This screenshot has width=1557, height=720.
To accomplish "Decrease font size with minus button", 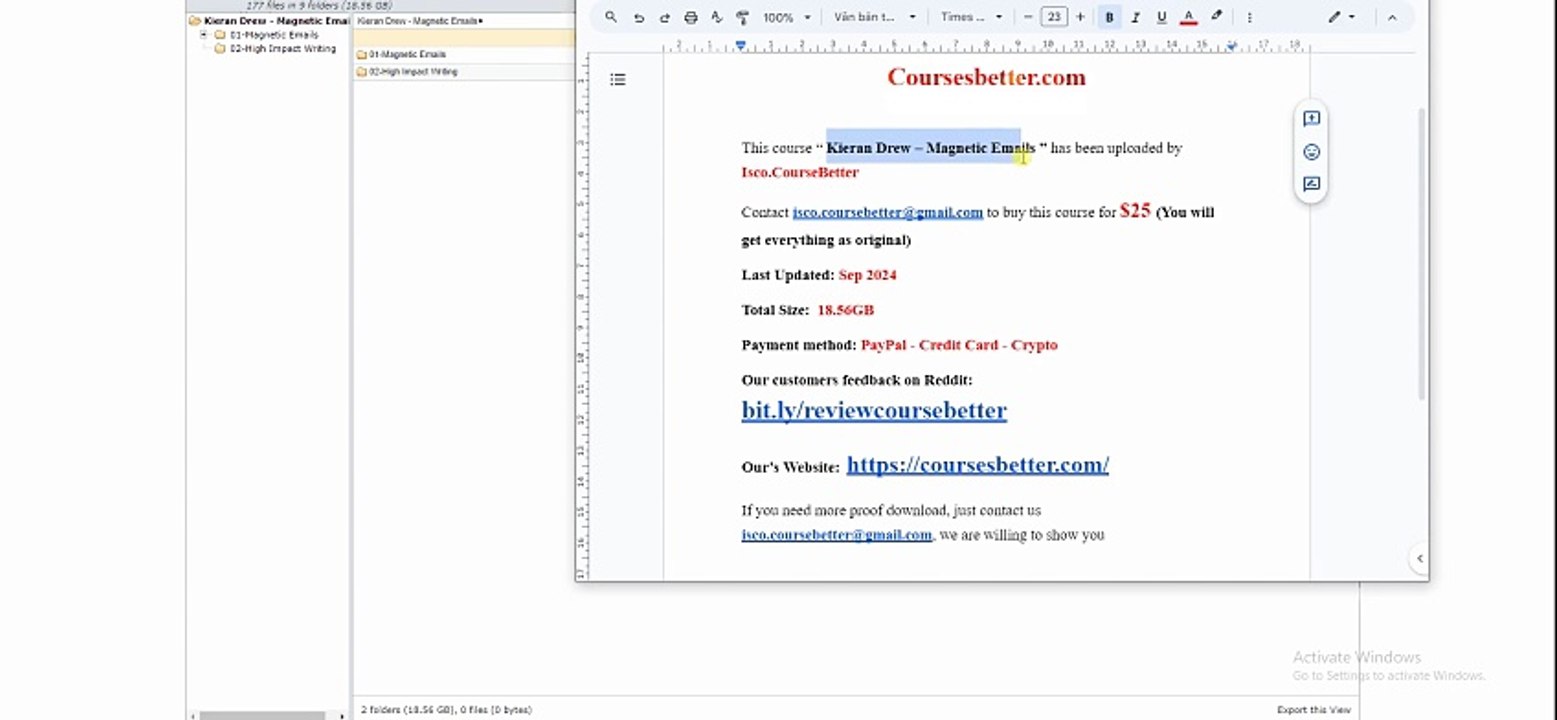I will [1028, 17].
